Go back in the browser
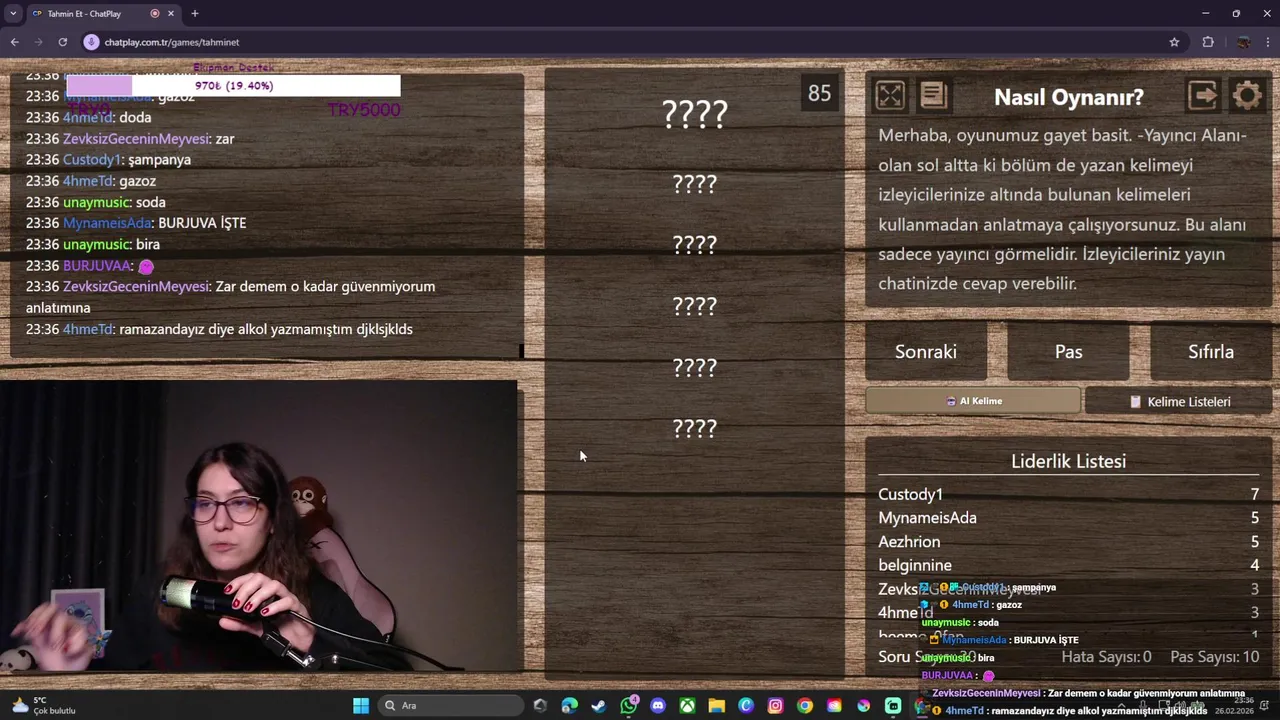This screenshot has width=1280, height=720. click(x=14, y=42)
